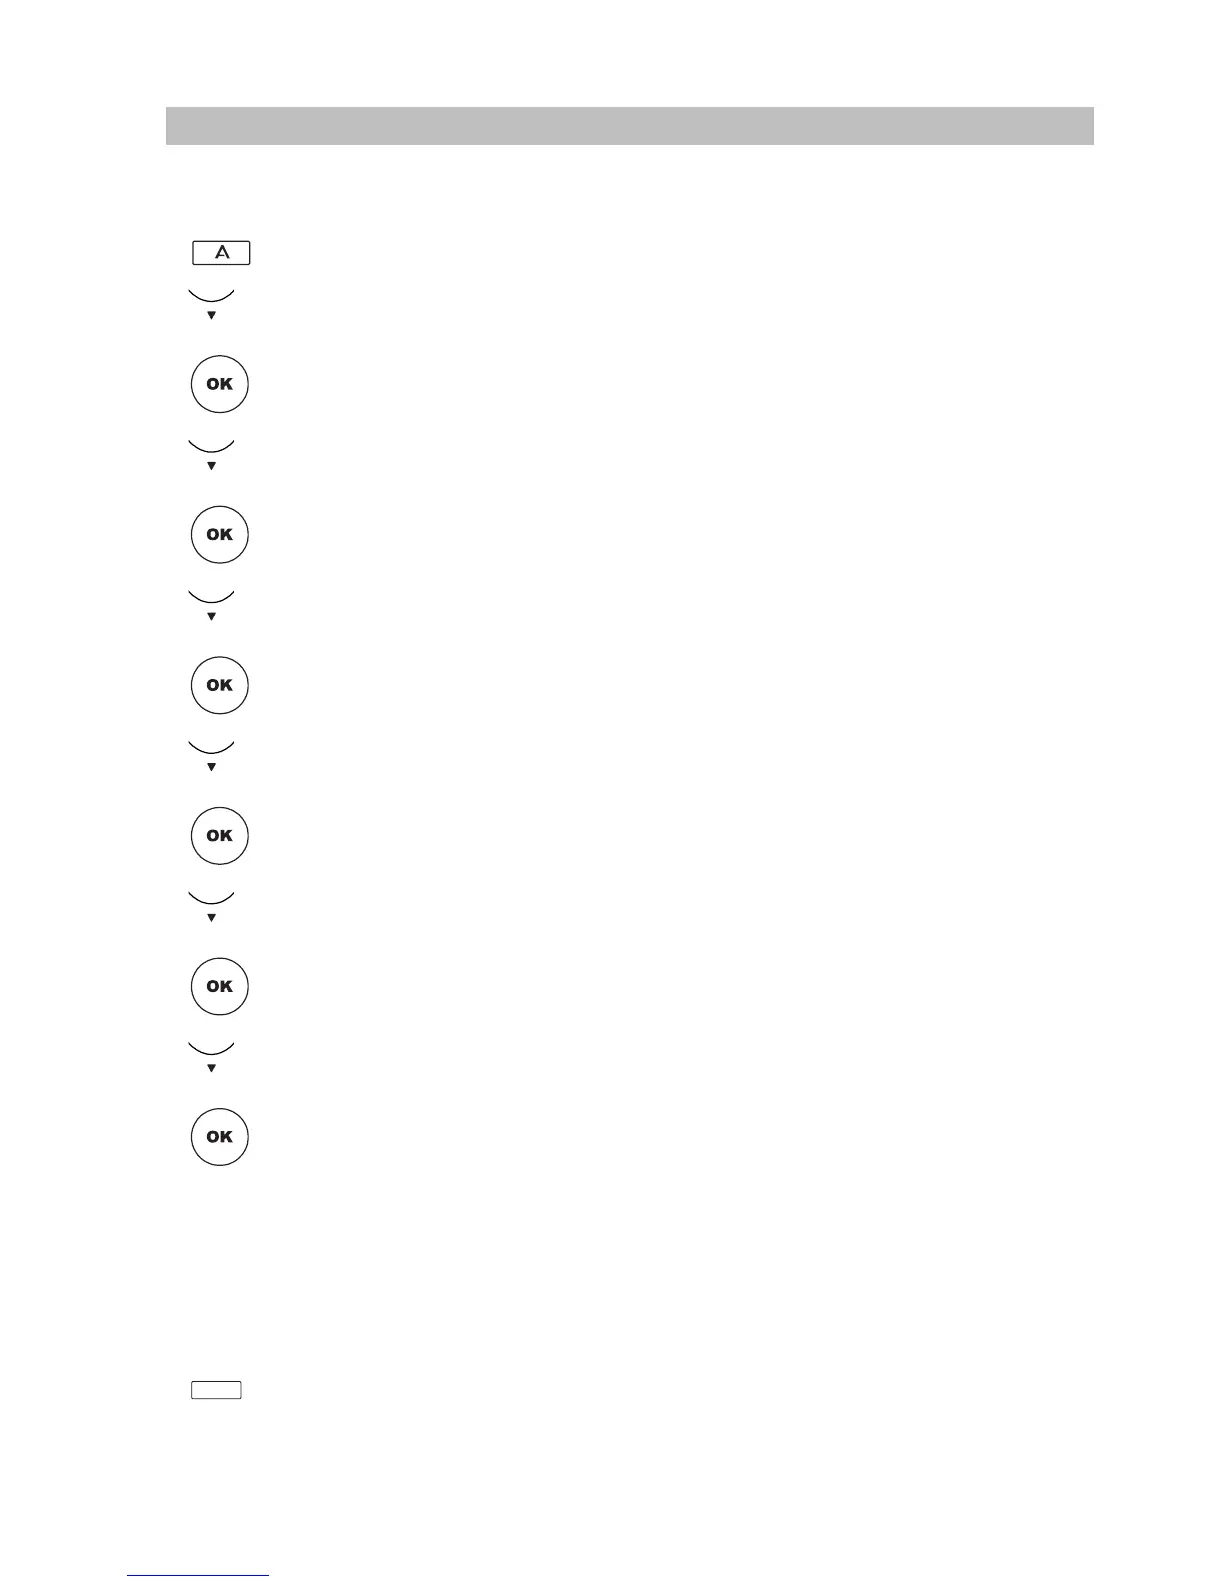Click the small triangle under the last curved arc
1224x1584 pixels.
211,1068
